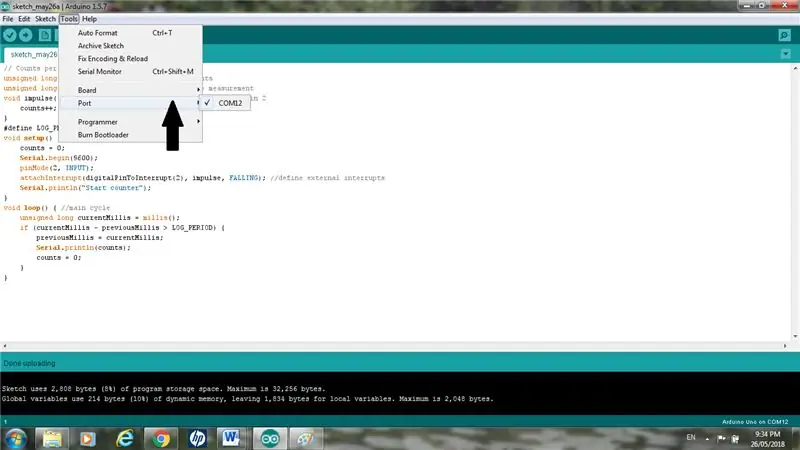Click 'void loop()' line in editor
Image resolution: width=800 pixels, height=450 pixels.
57,208
